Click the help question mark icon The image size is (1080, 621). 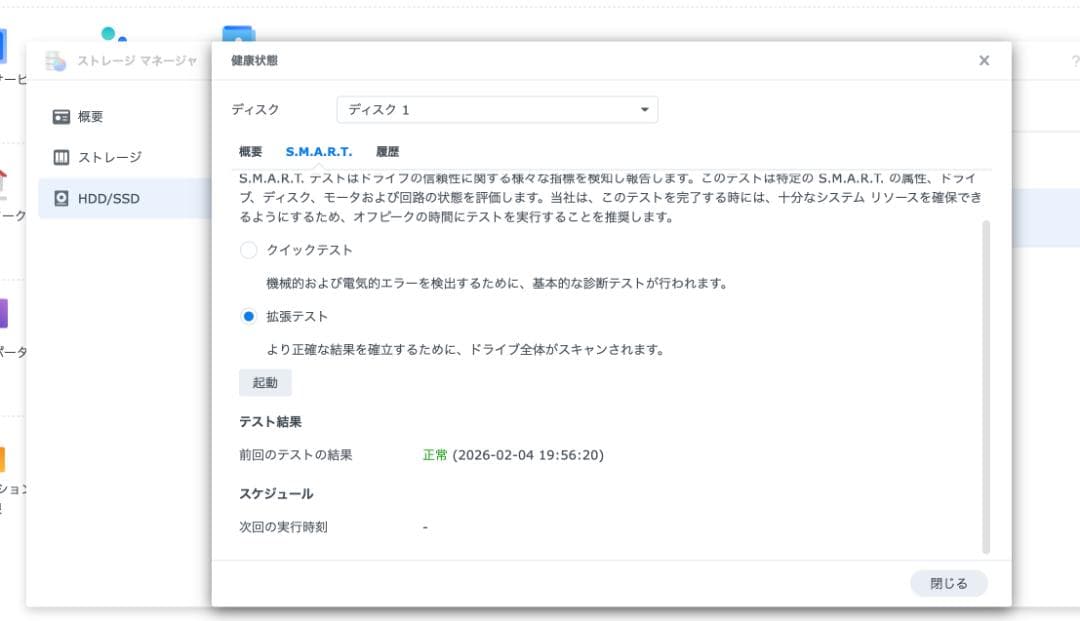pos(1075,61)
